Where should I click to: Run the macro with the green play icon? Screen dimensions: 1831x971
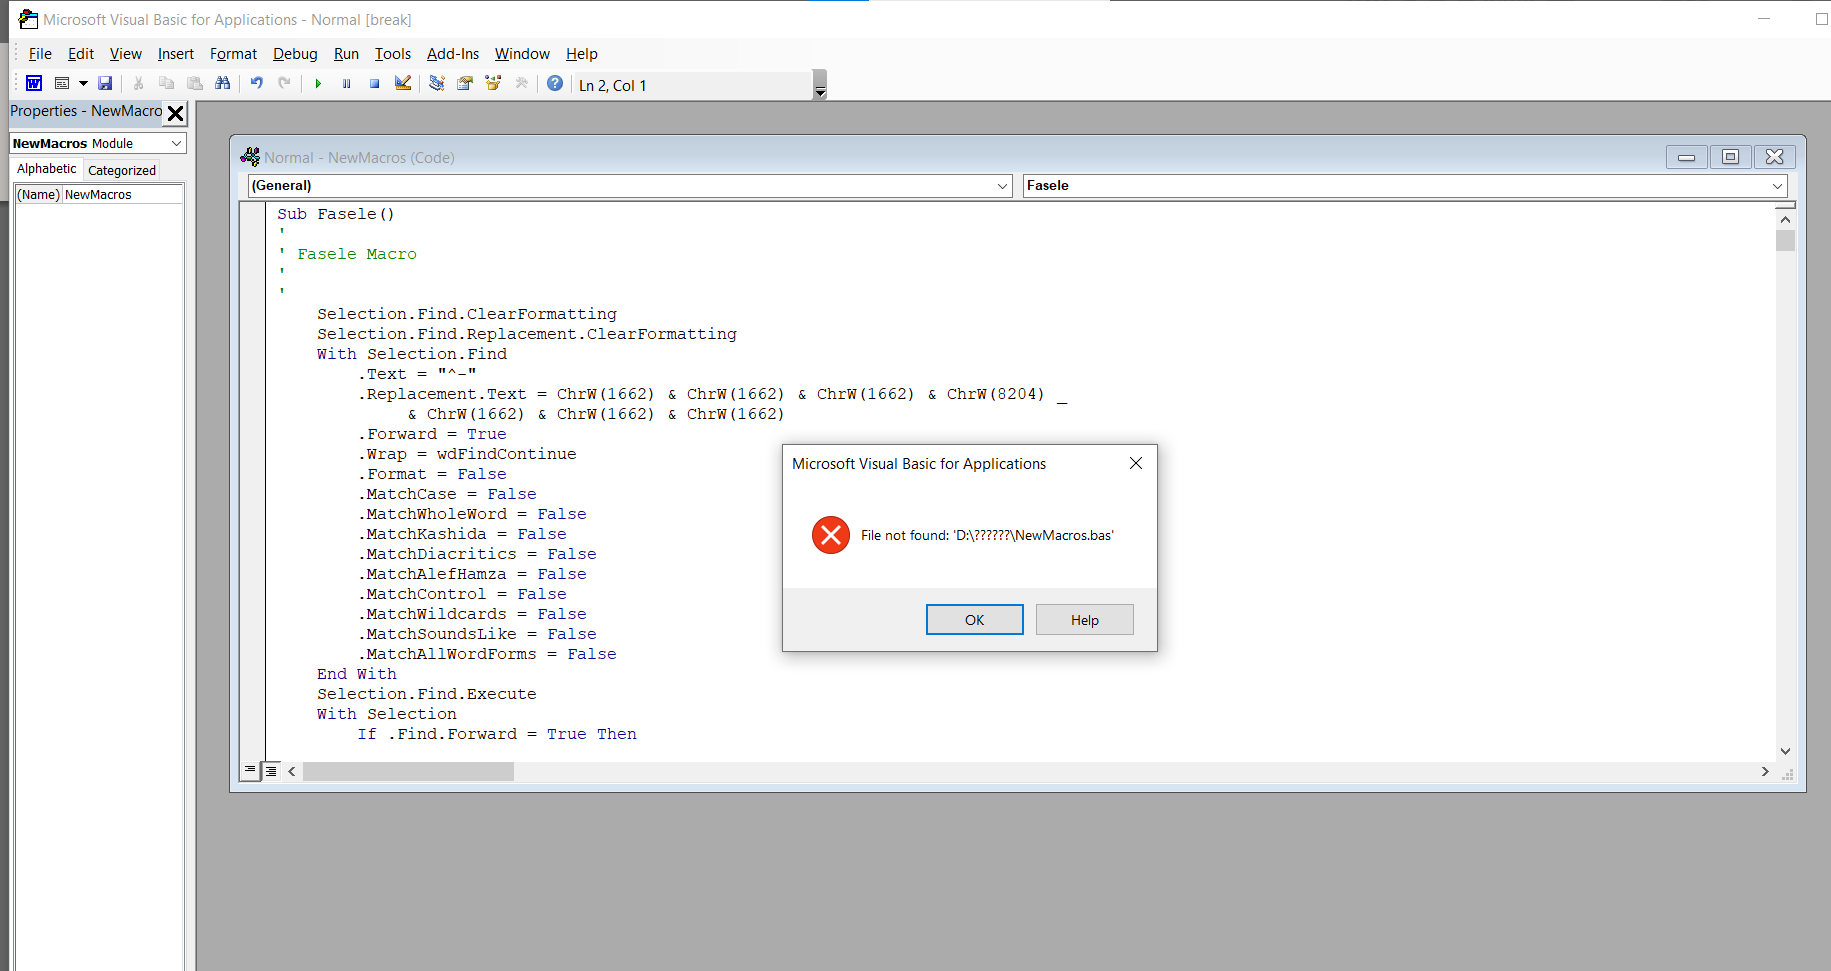click(x=318, y=84)
